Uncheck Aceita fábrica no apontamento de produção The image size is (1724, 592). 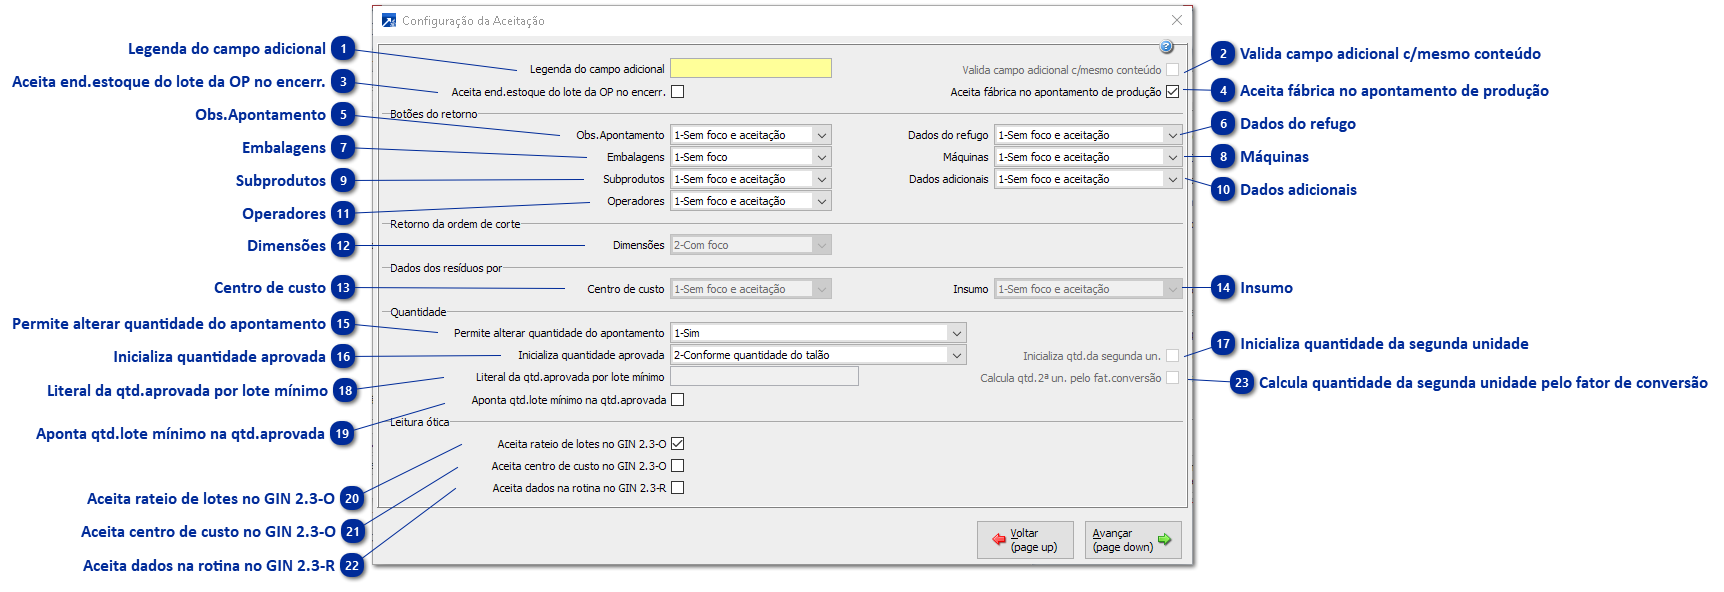click(x=1172, y=92)
